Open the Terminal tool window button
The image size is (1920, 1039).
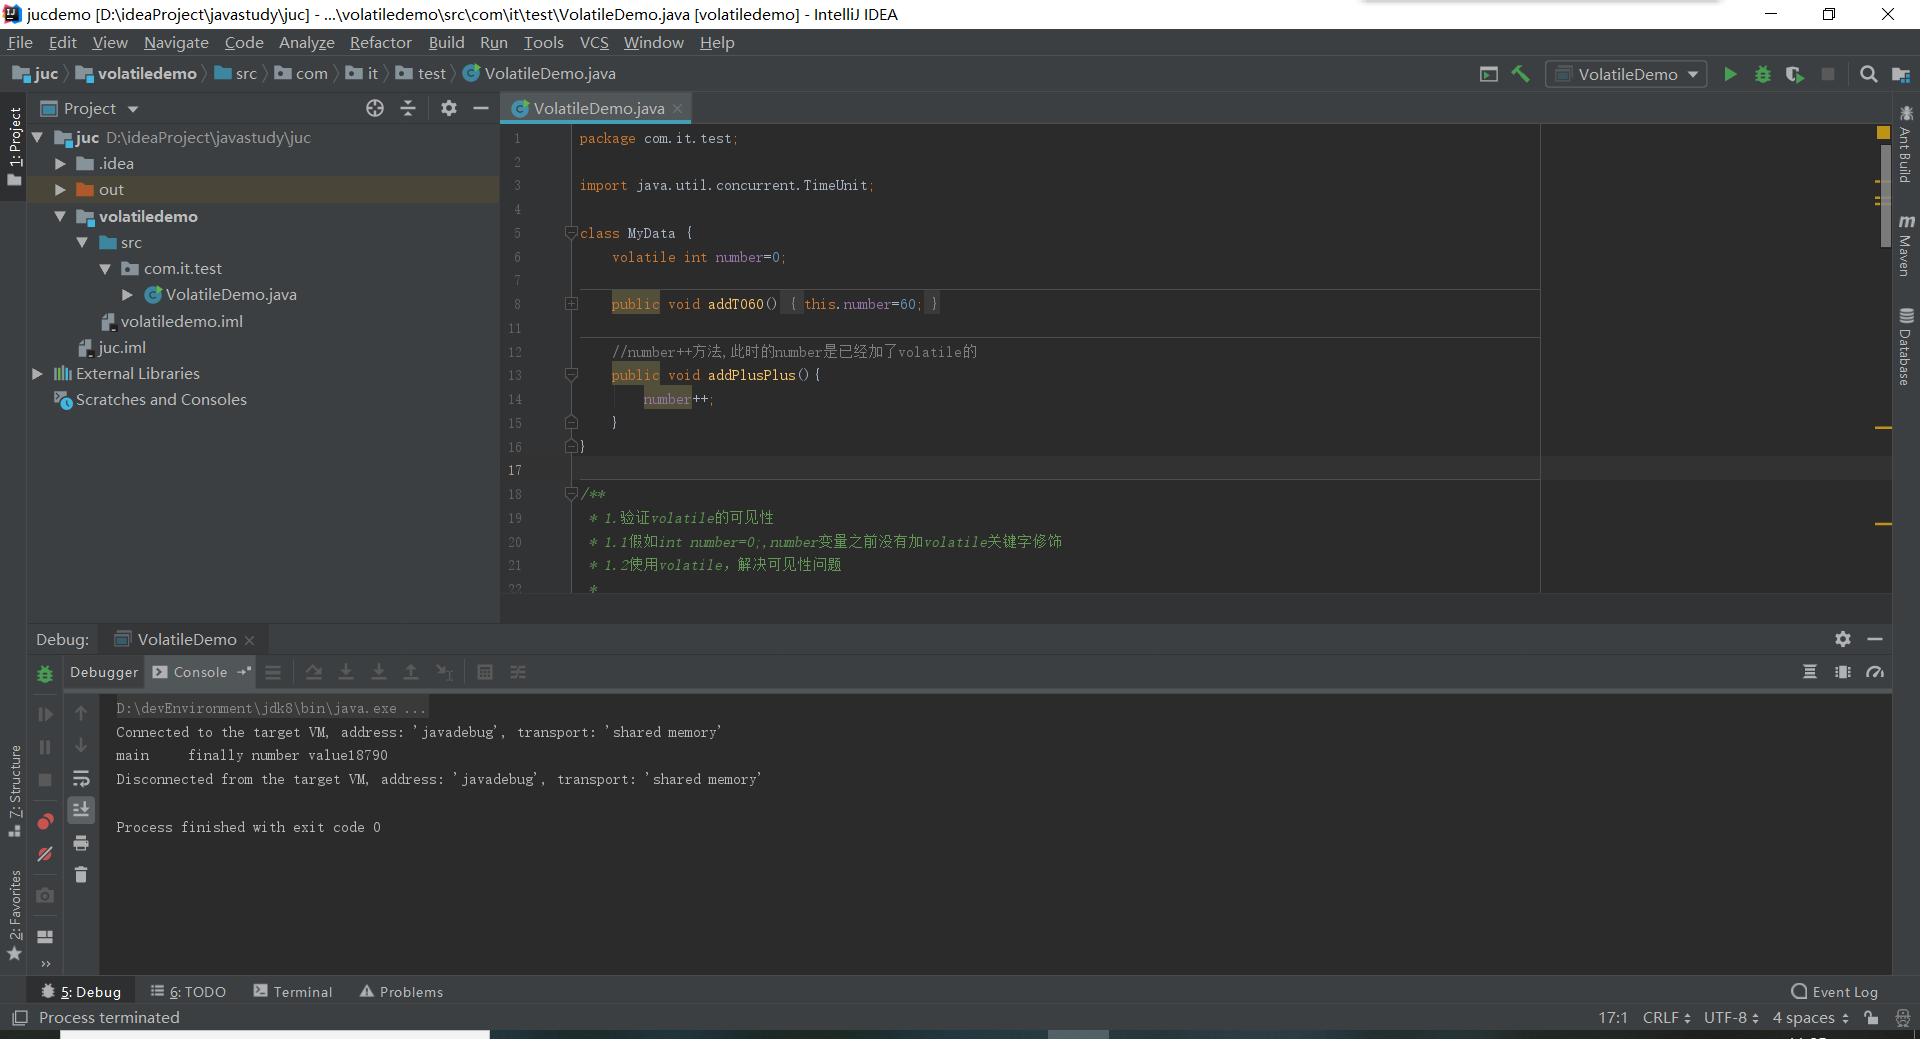click(293, 991)
